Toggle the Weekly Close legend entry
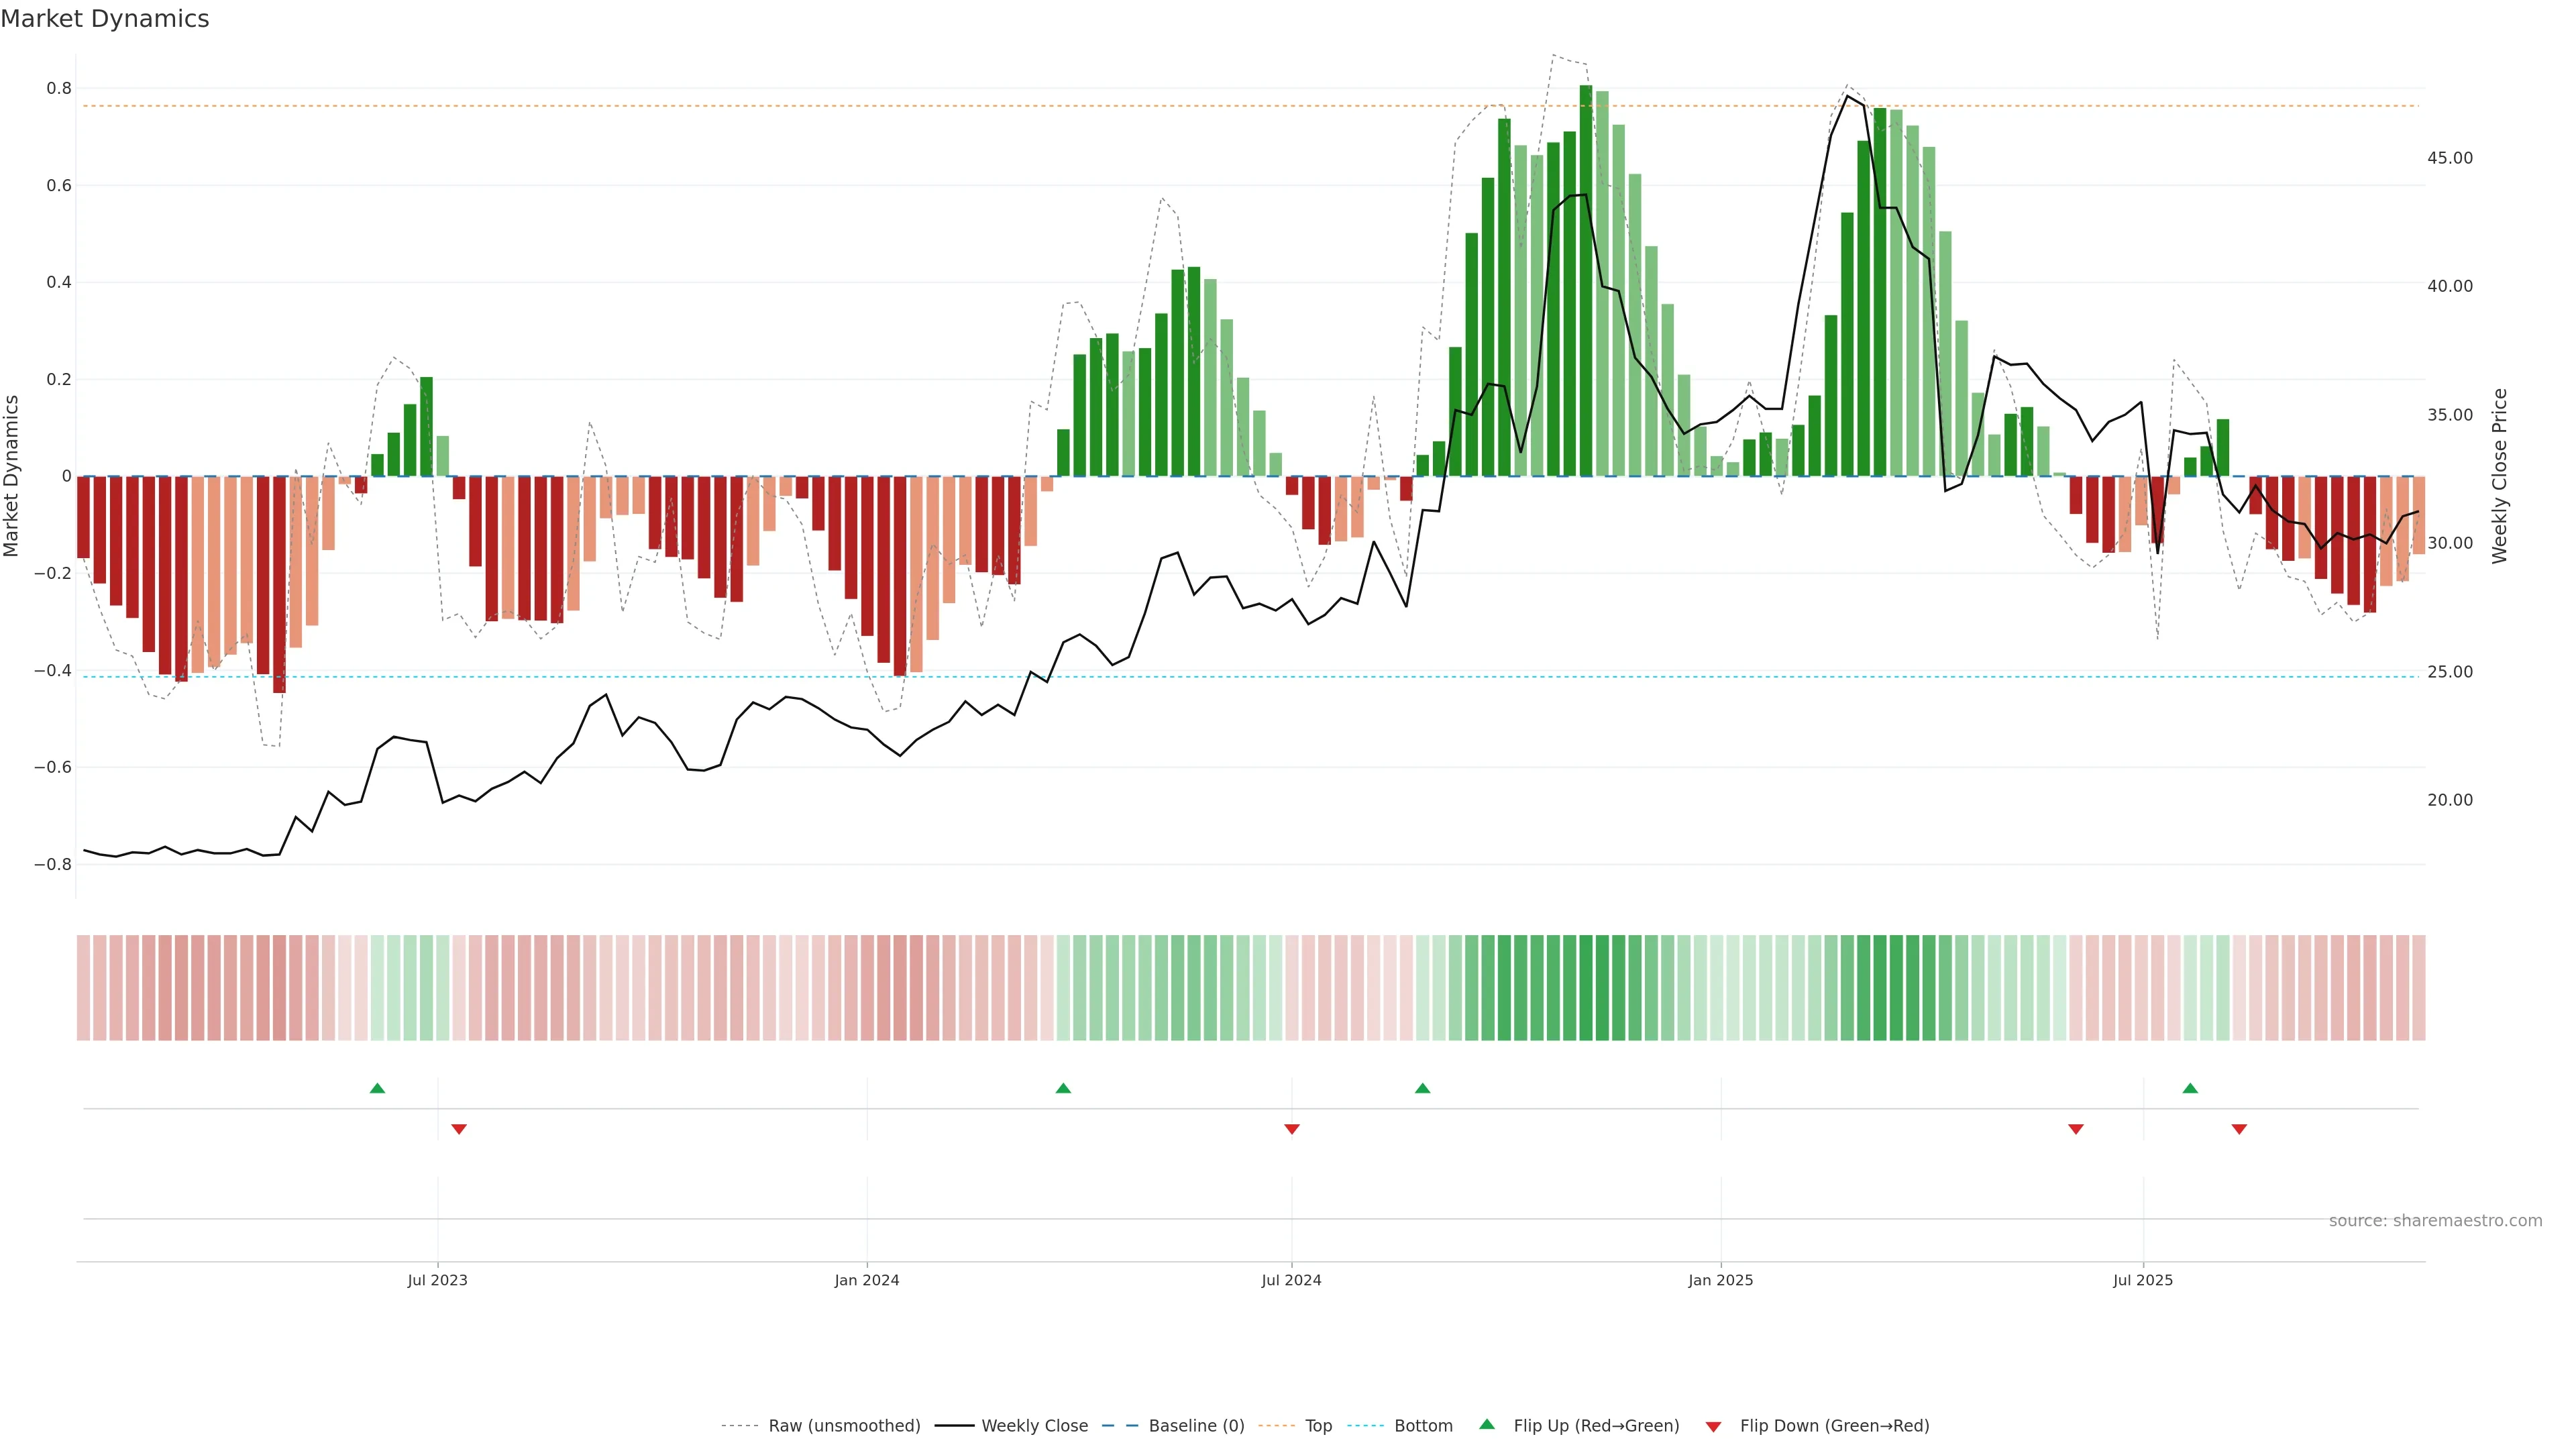Image resolution: width=2576 pixels, height=1449 pixels. pos(1034,1426)
